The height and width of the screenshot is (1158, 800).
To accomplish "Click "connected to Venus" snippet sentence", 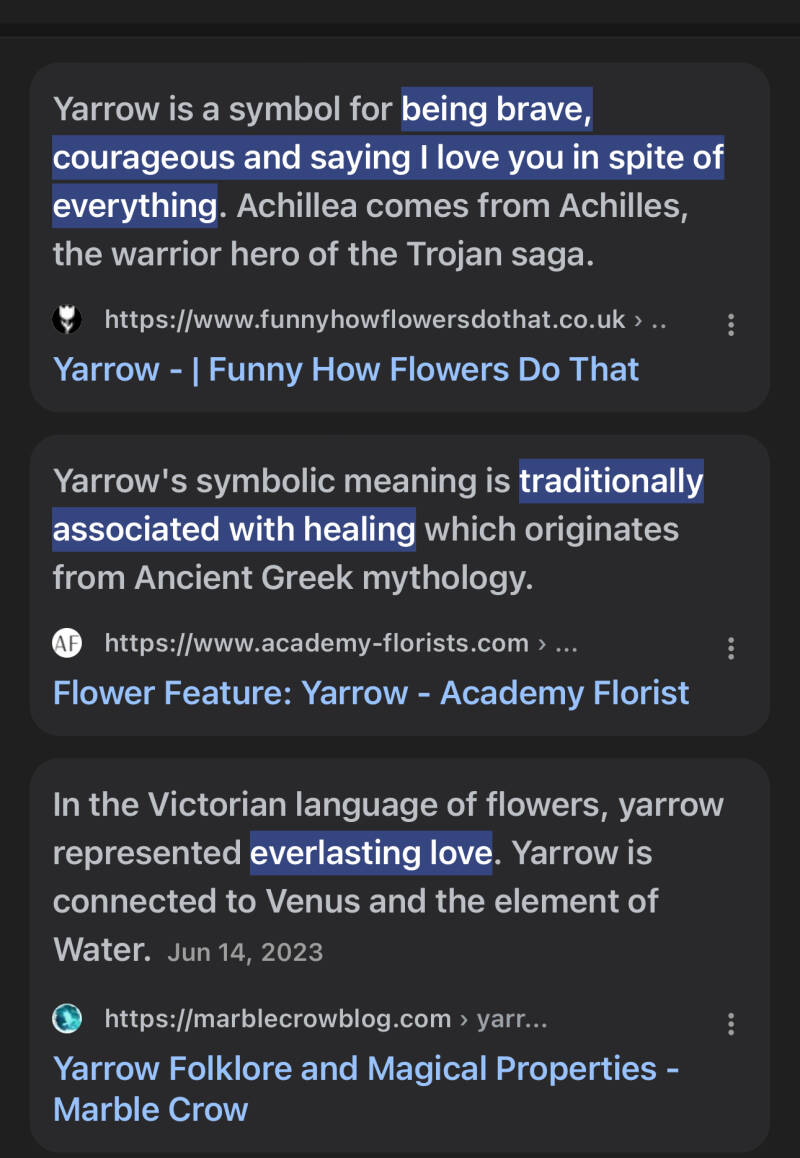I will click(x=355, y=901).
